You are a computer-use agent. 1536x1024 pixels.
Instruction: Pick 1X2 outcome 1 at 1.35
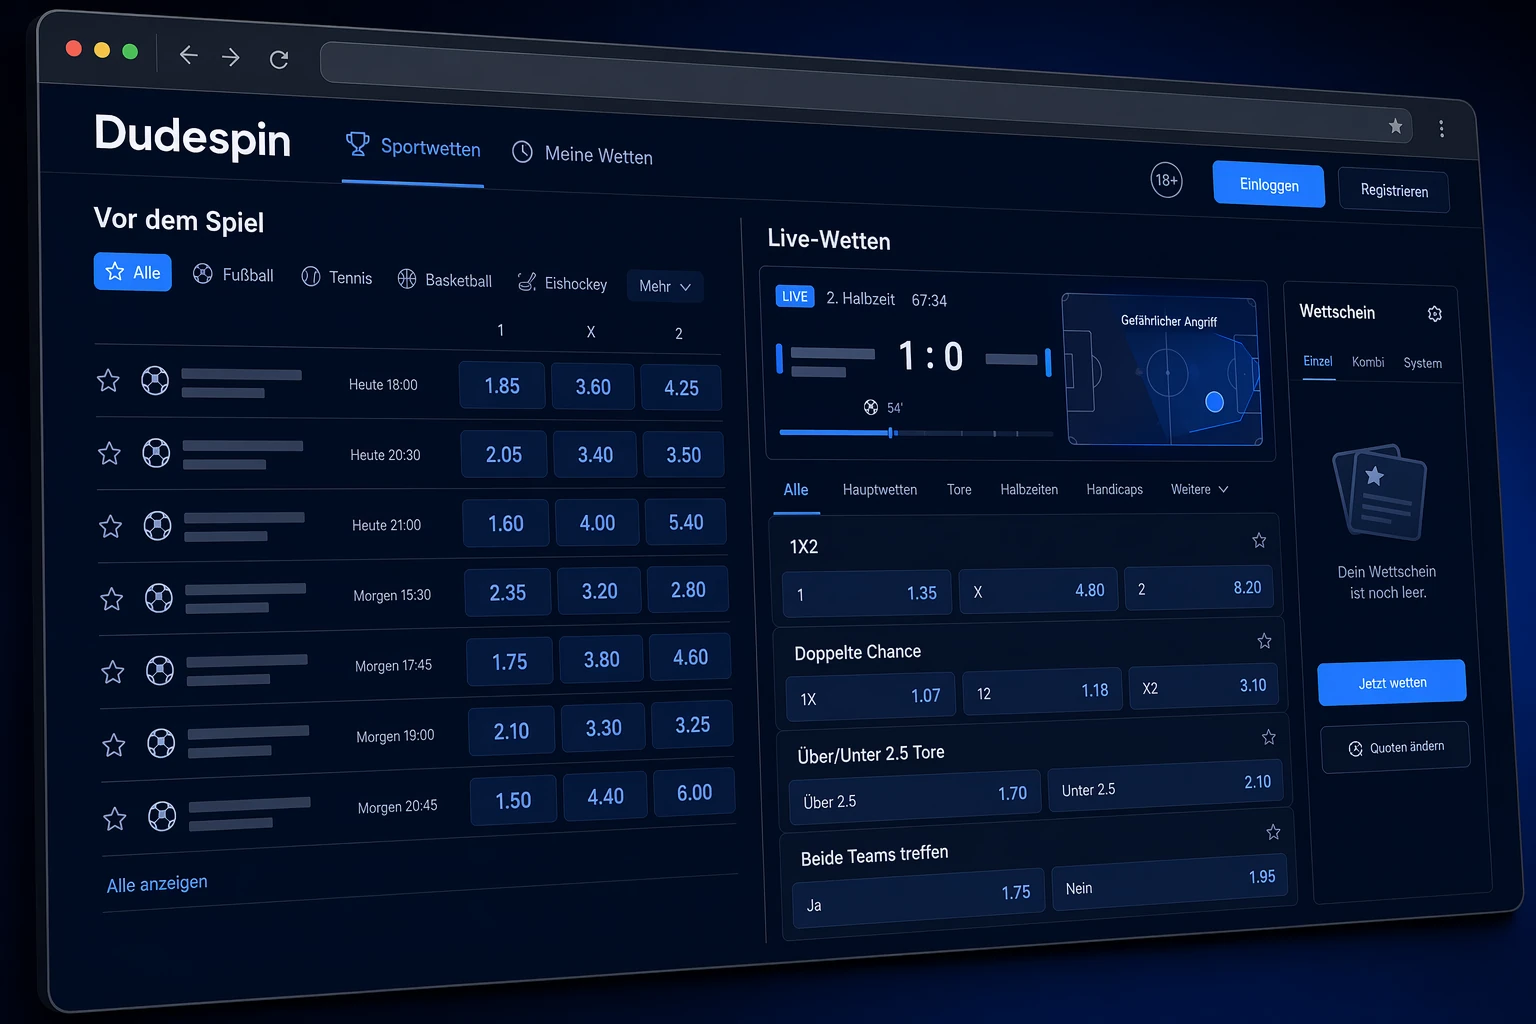[x=867, y=593]
